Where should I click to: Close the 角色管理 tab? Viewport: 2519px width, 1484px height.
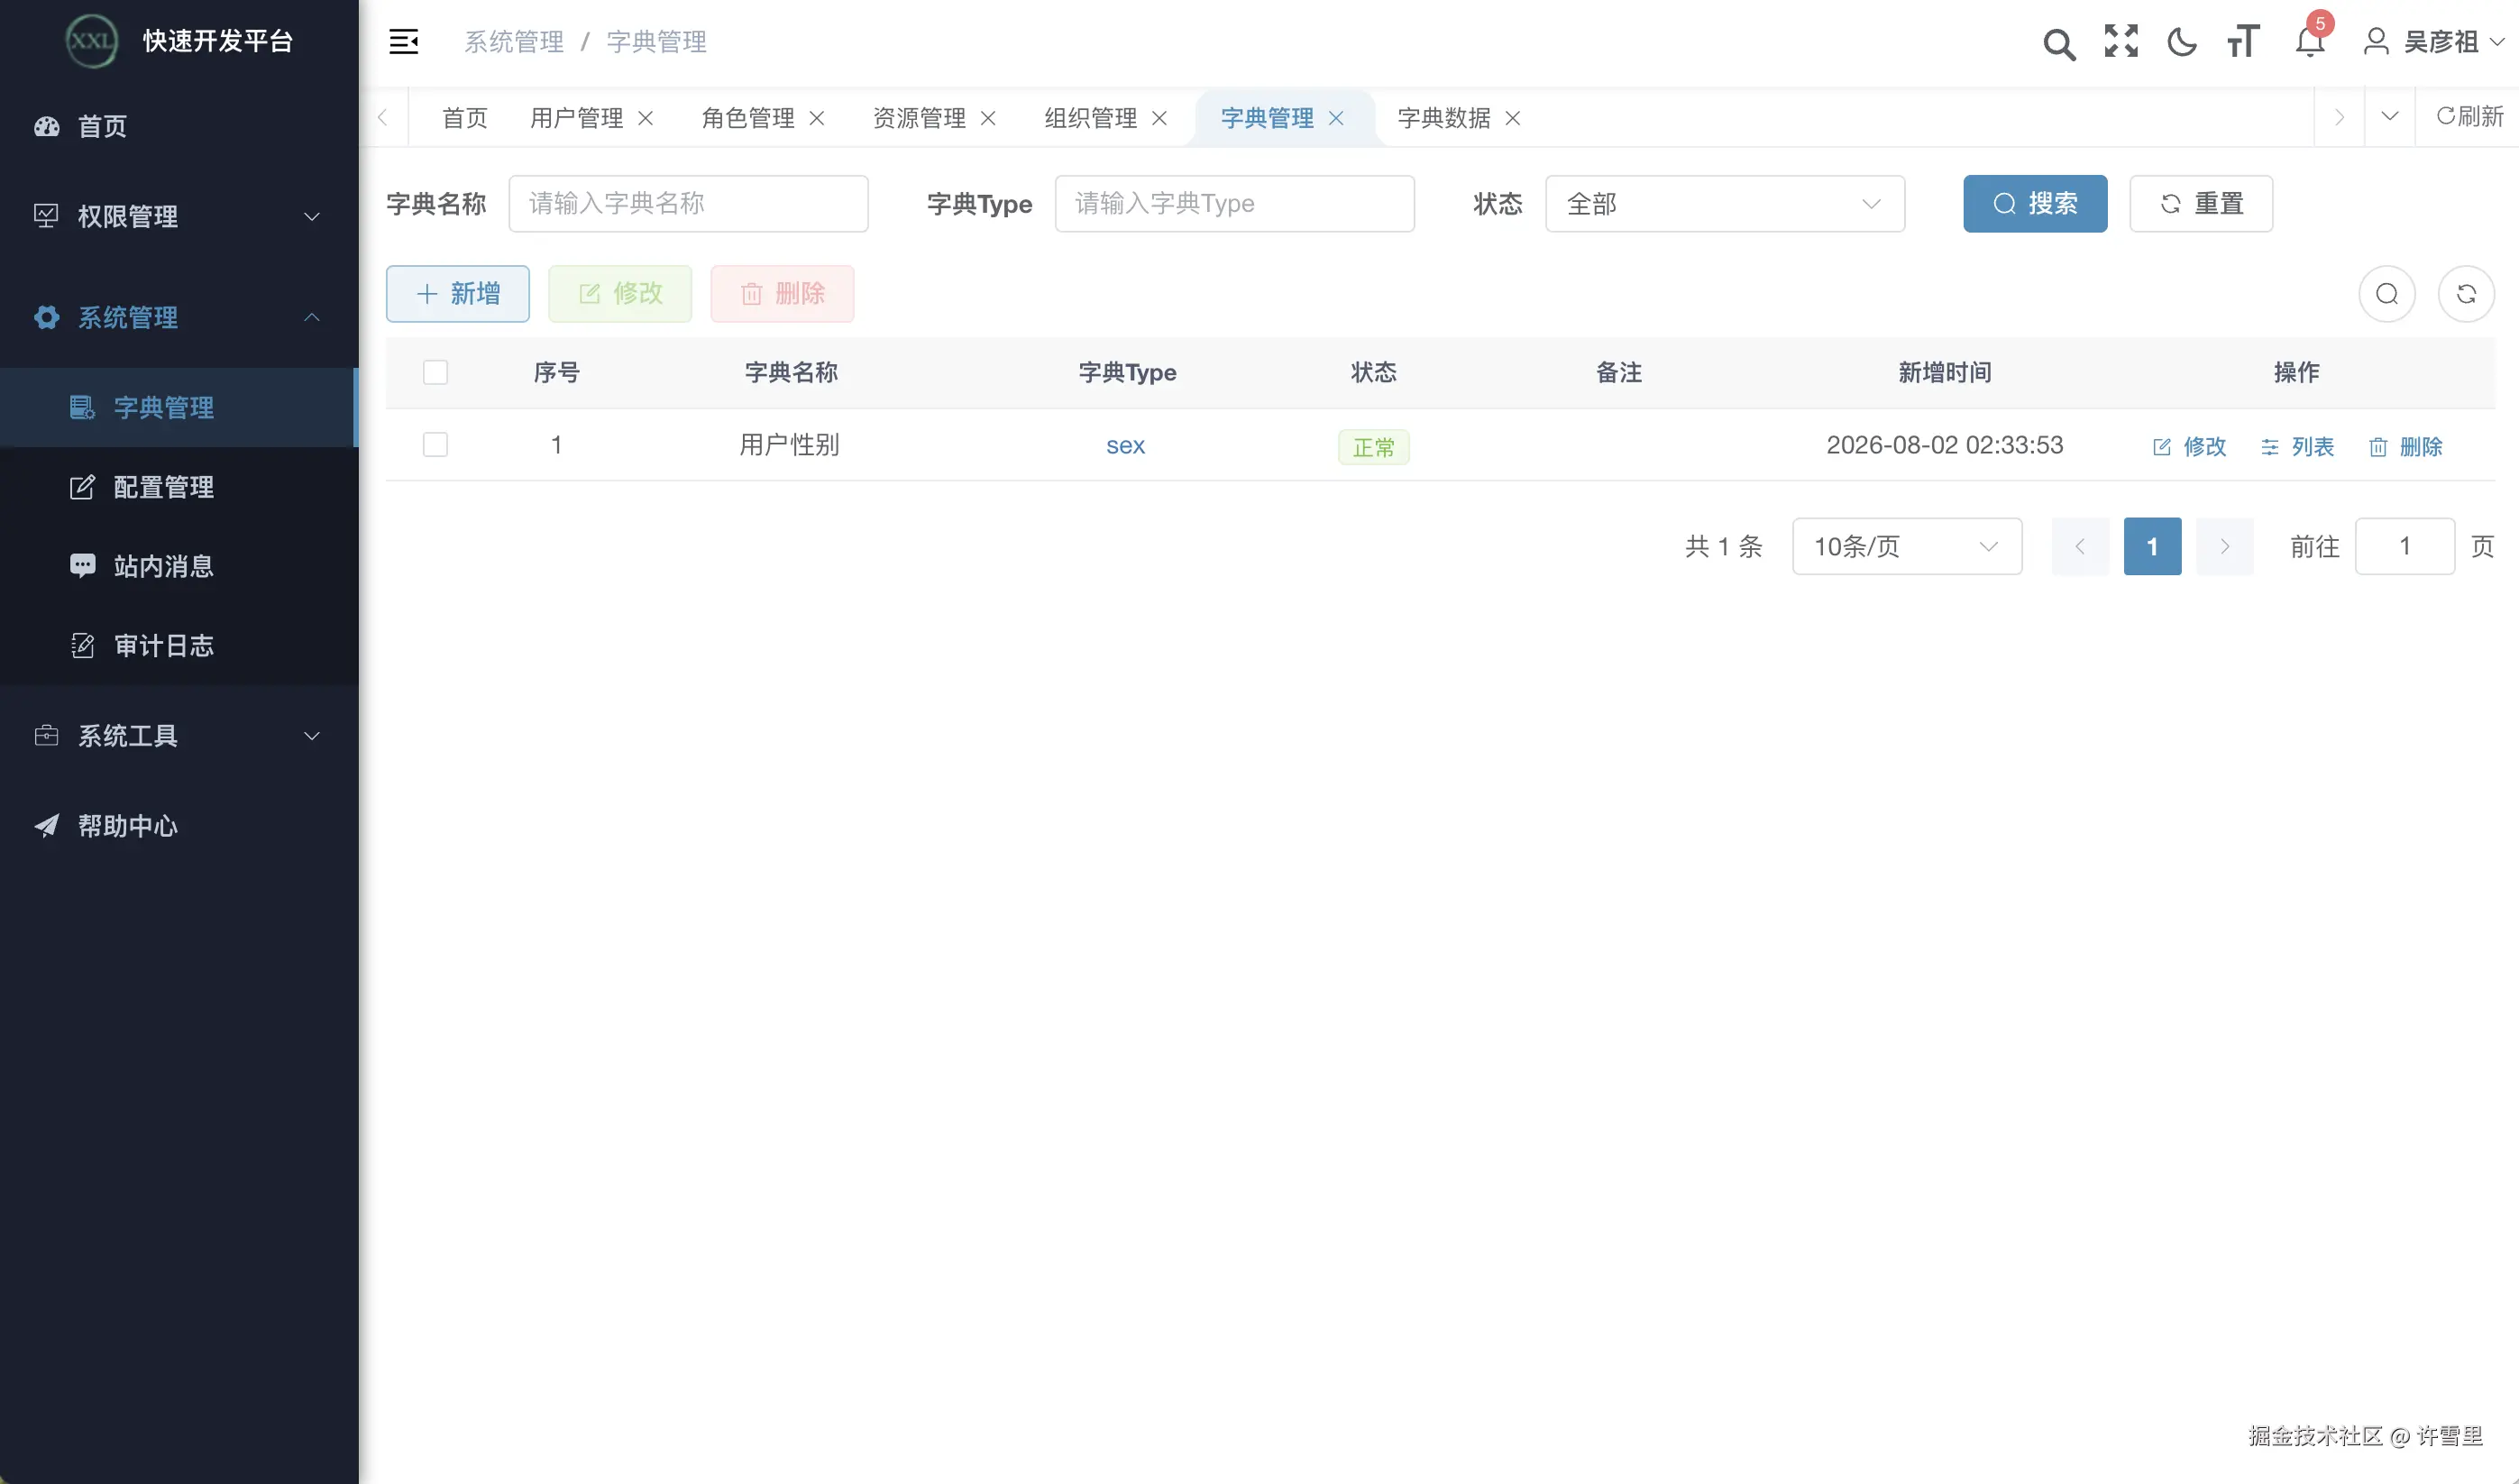coord(817,118)
